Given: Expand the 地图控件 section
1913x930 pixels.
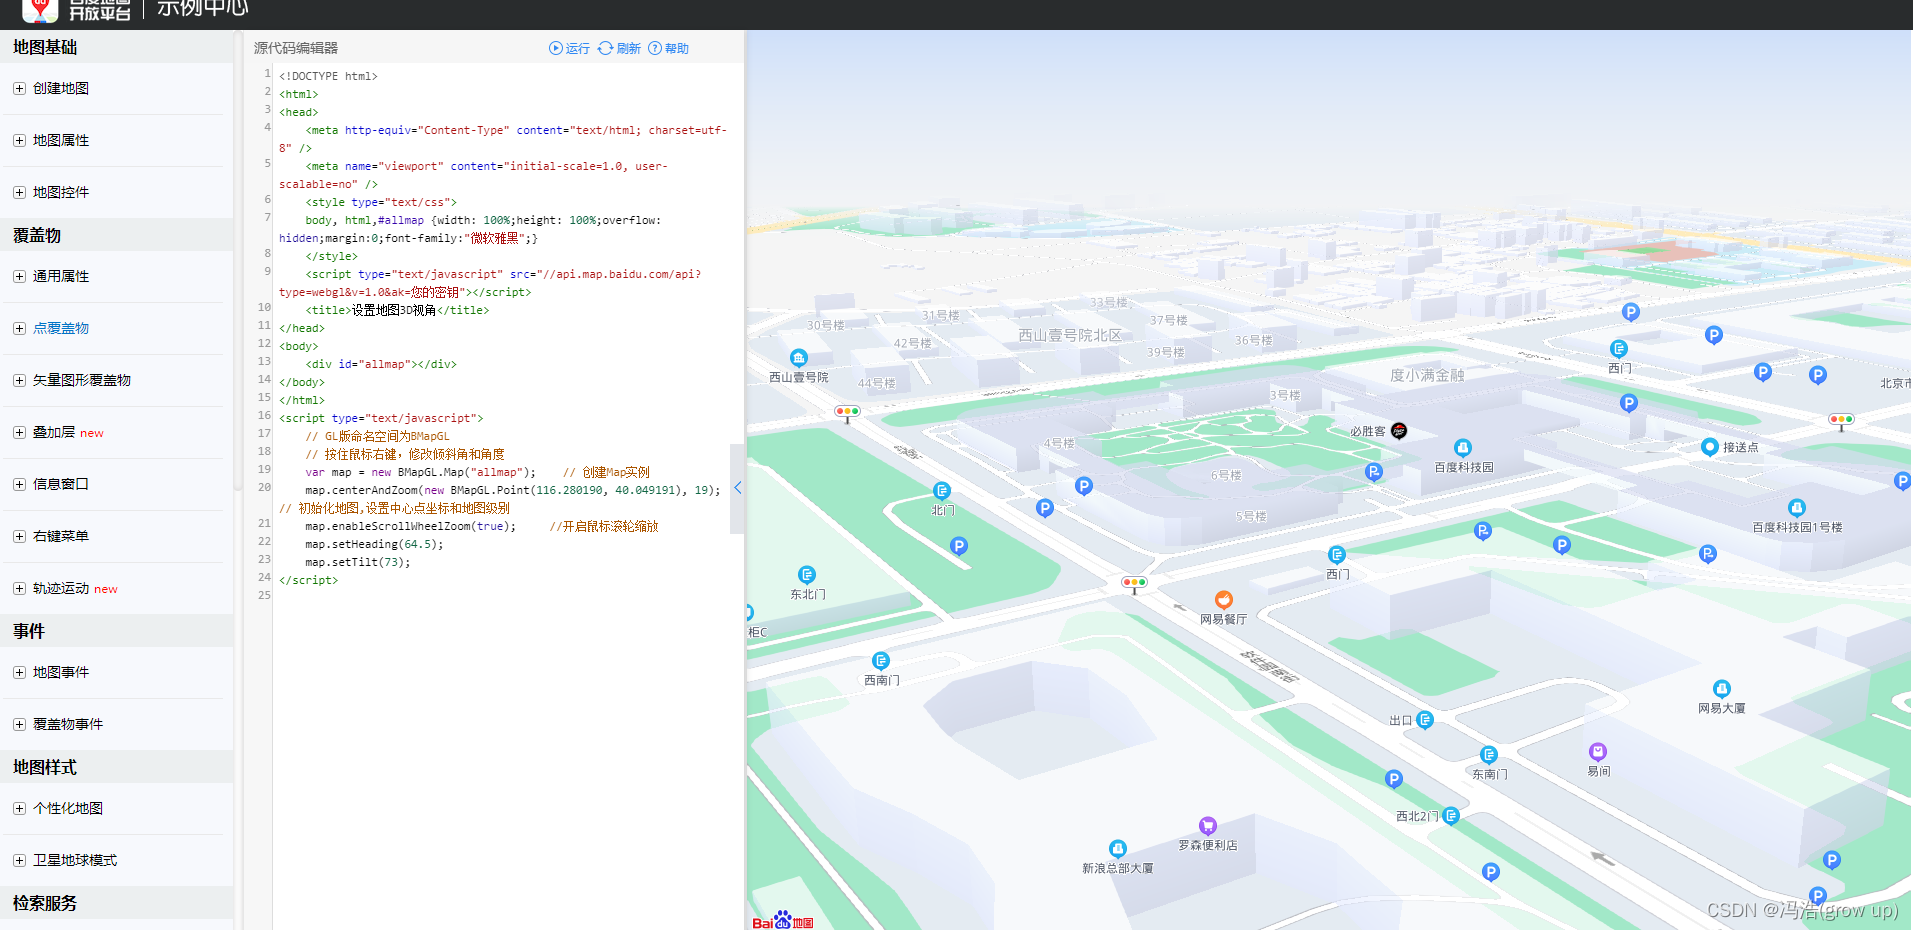Looking at the screenshot, I should [x=19, y=192].
